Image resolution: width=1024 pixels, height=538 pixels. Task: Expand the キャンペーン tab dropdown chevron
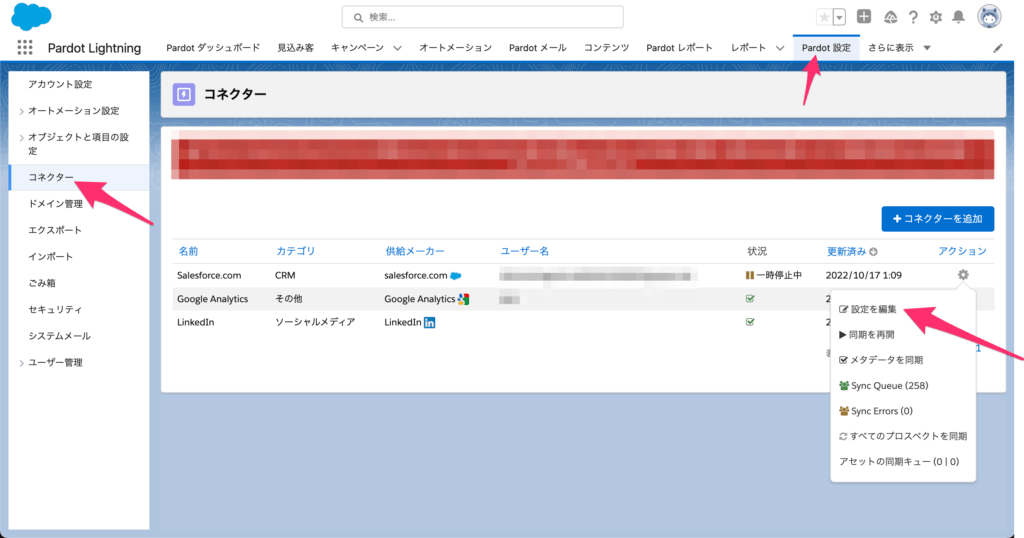pyautogui.click(x=397, y=48)
